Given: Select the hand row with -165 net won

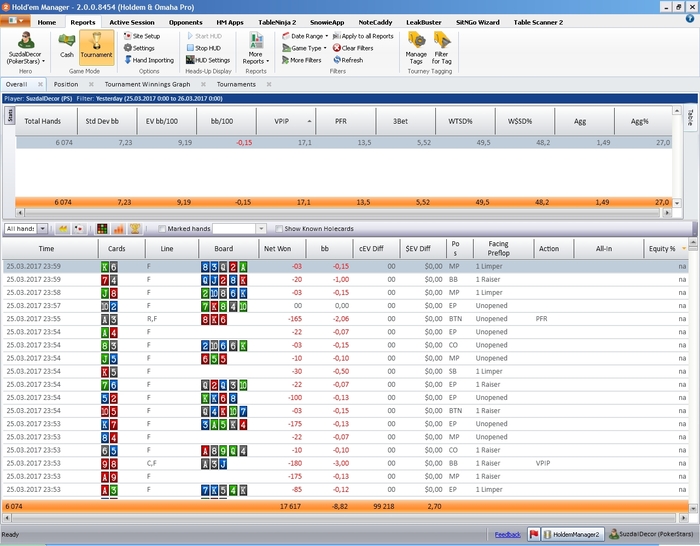Looking at the screenshot, I should [345, 319].
